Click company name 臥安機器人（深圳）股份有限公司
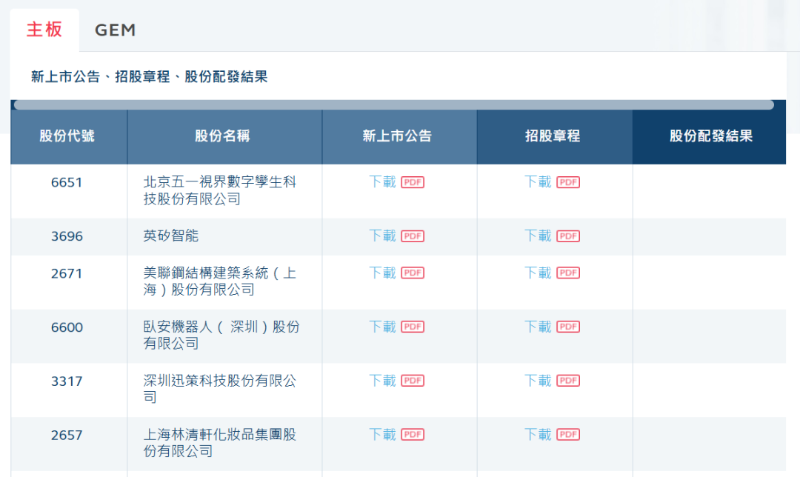 (221, 335)
